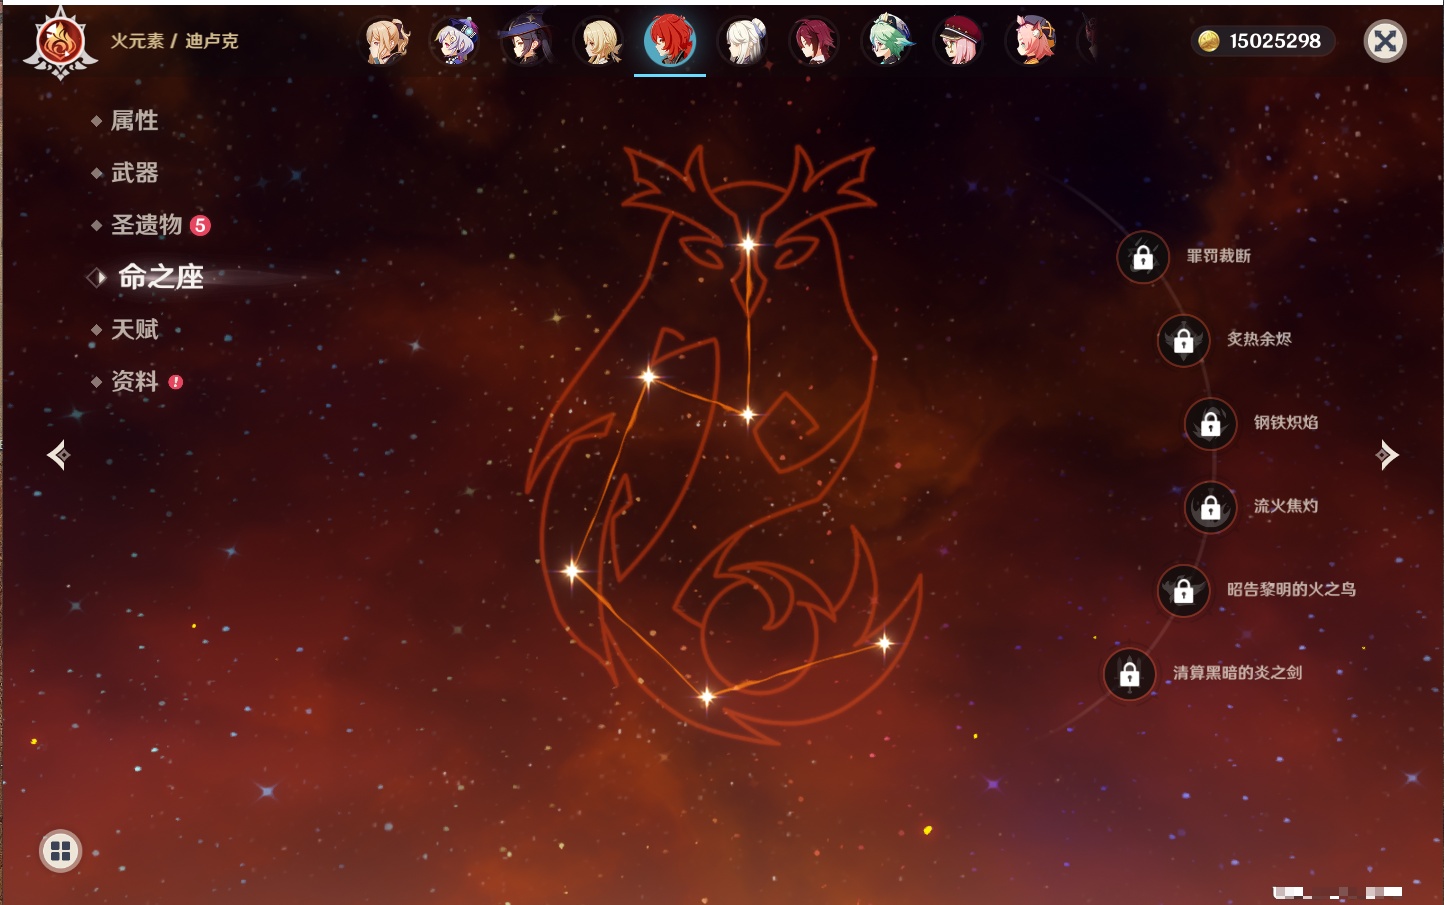The image size is (1444, 905).
Task: Click the Mora amount 15025298
Action: [1275, 41]
